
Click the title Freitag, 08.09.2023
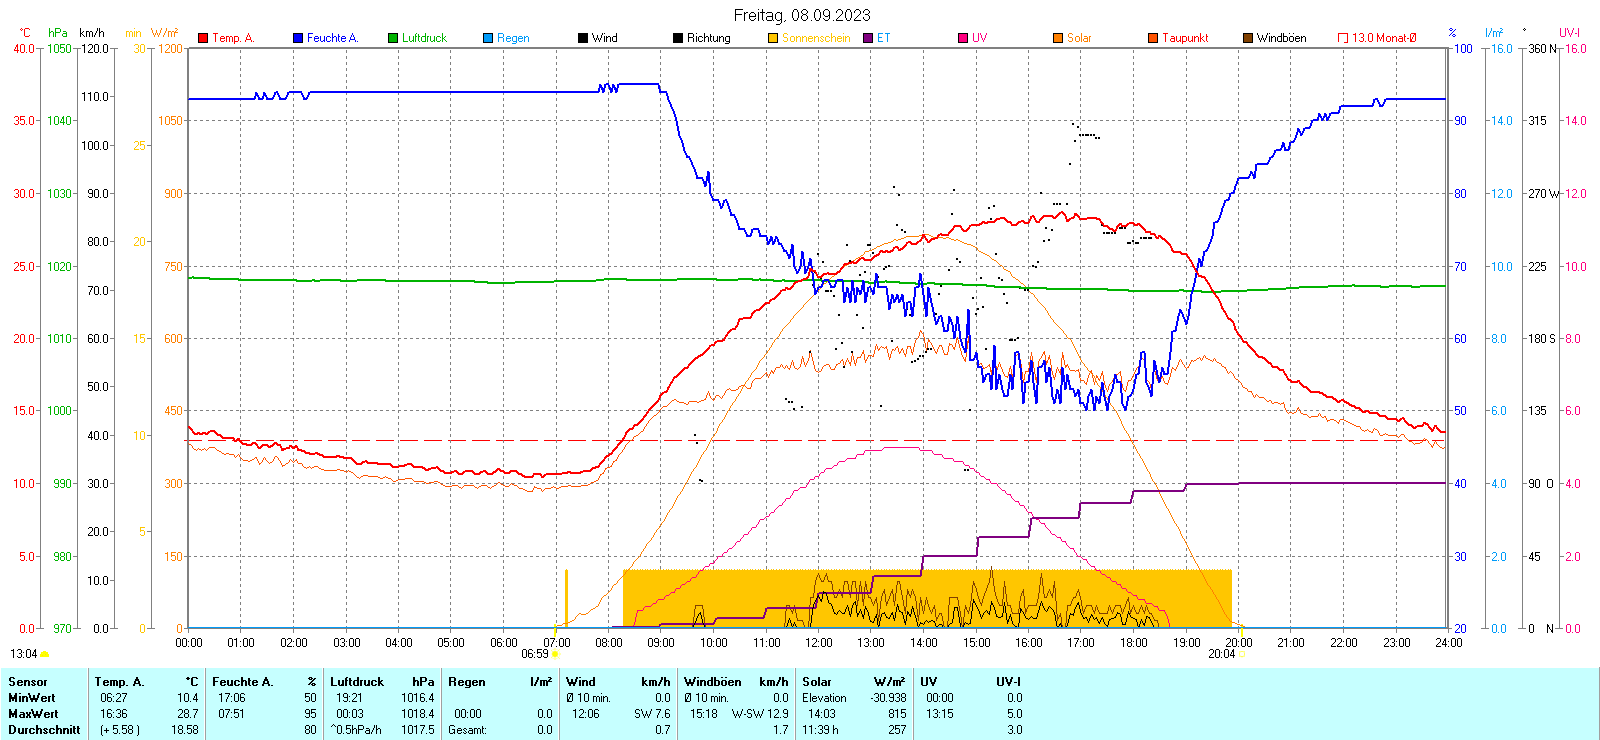802,15
